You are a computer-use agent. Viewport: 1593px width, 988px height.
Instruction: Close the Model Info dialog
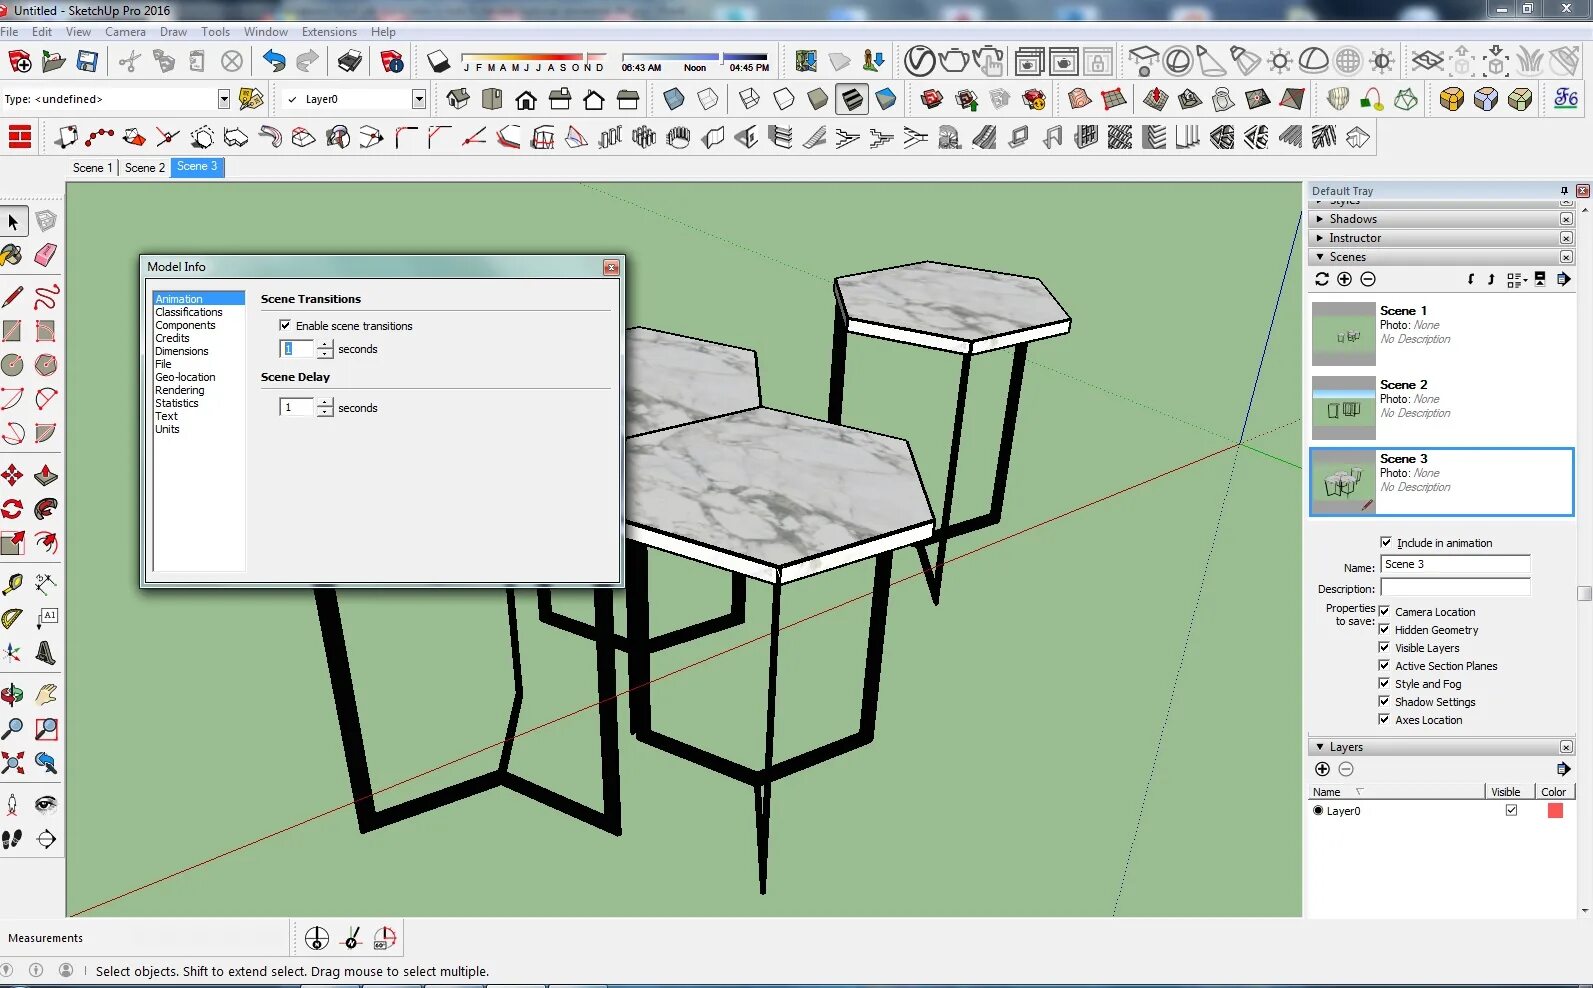coord(611,267)
